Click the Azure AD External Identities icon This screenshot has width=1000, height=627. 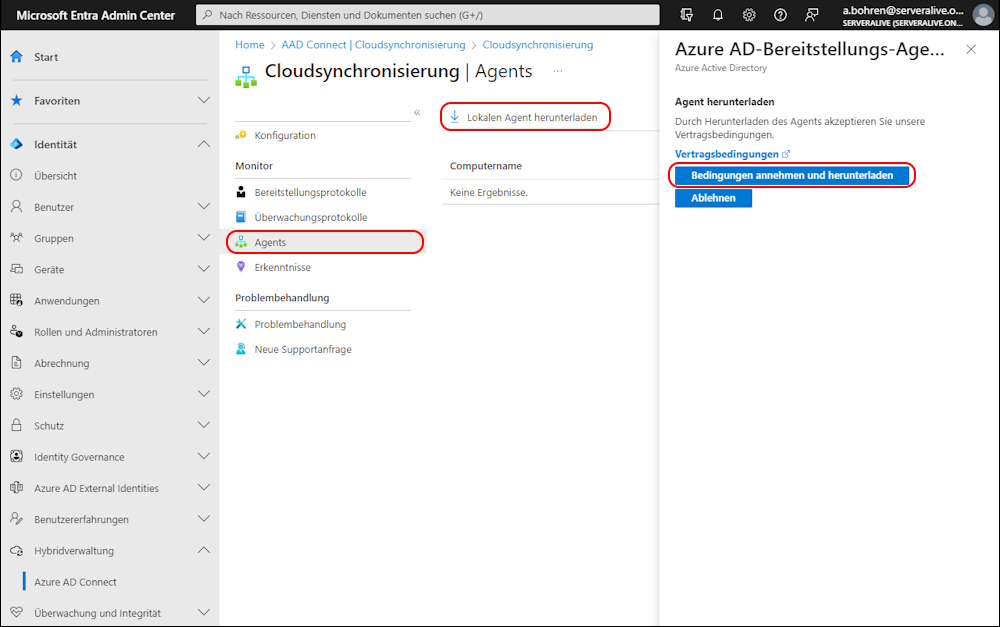[17, 487]
